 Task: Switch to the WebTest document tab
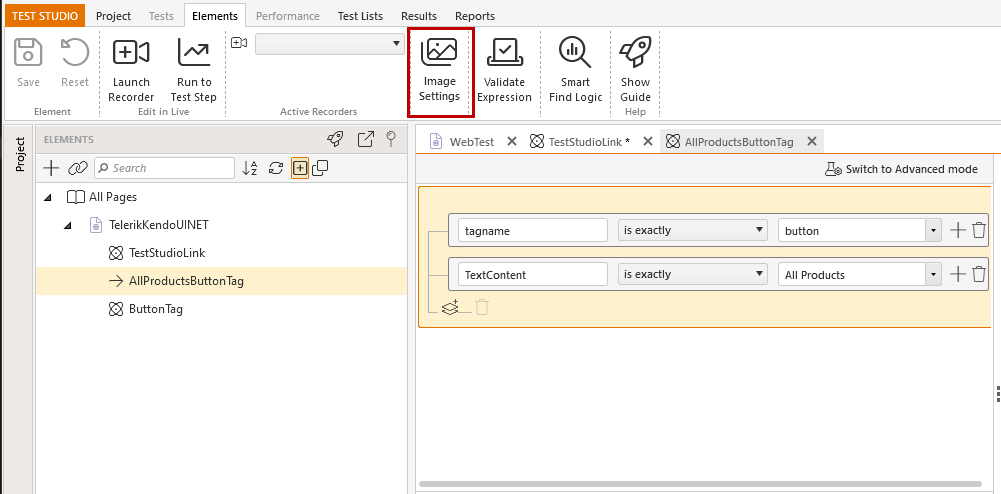[472, 142]
